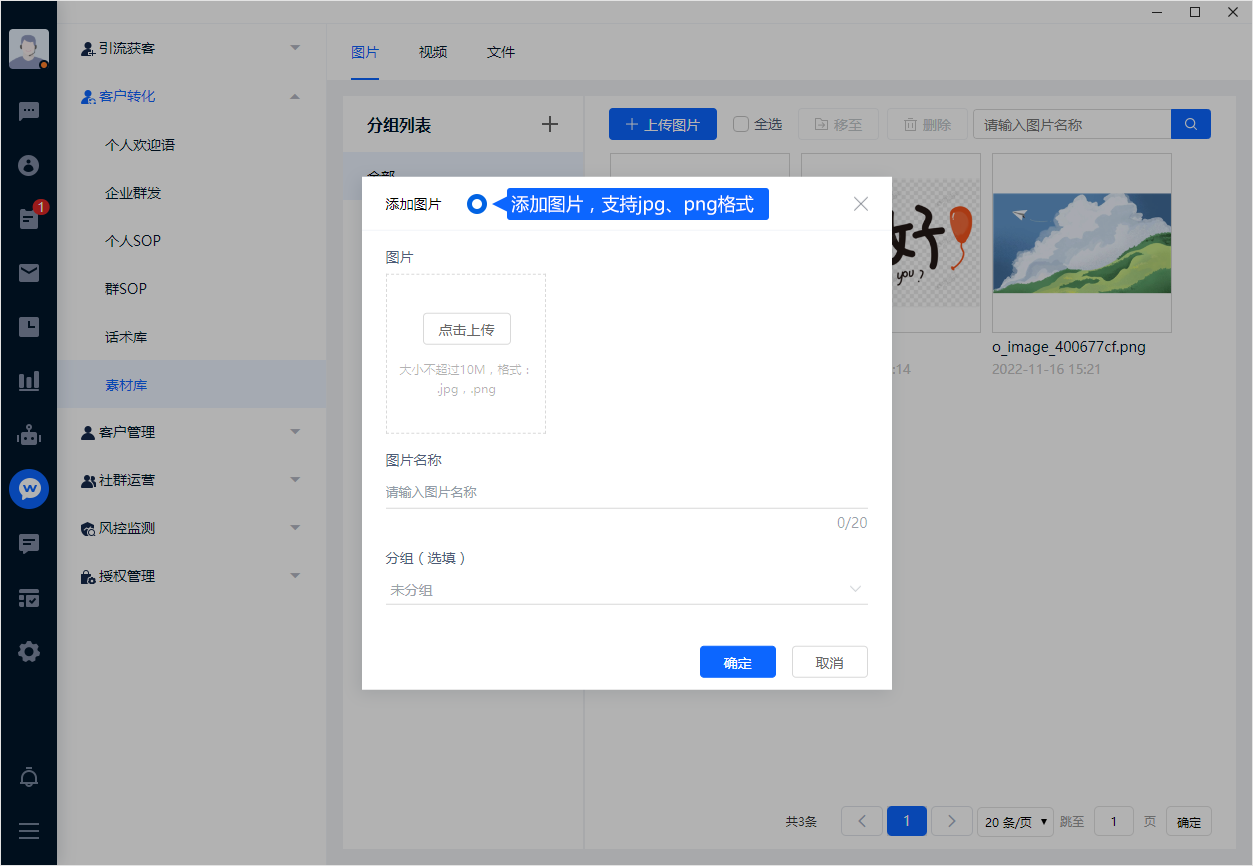Open the mail envelope icon in sidebar
This screenshot has height=866, width=1253.
29,273
